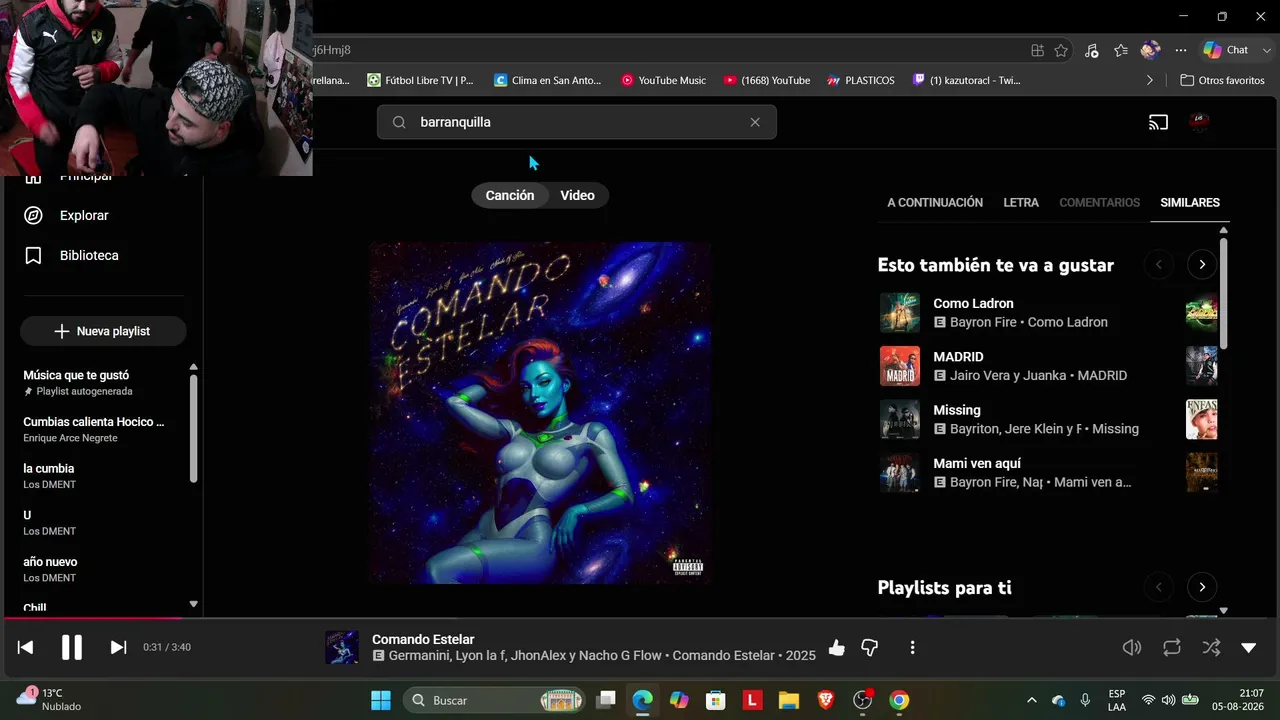Click the cast to device icon

pos(1158,122)
